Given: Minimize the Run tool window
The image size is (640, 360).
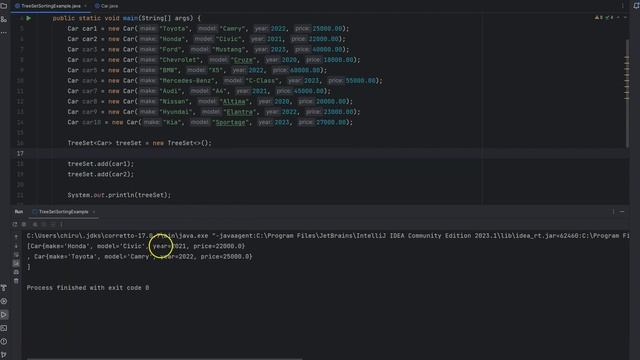Looking at the screenshot, I should pyautogui.click(x=622, y=211).
